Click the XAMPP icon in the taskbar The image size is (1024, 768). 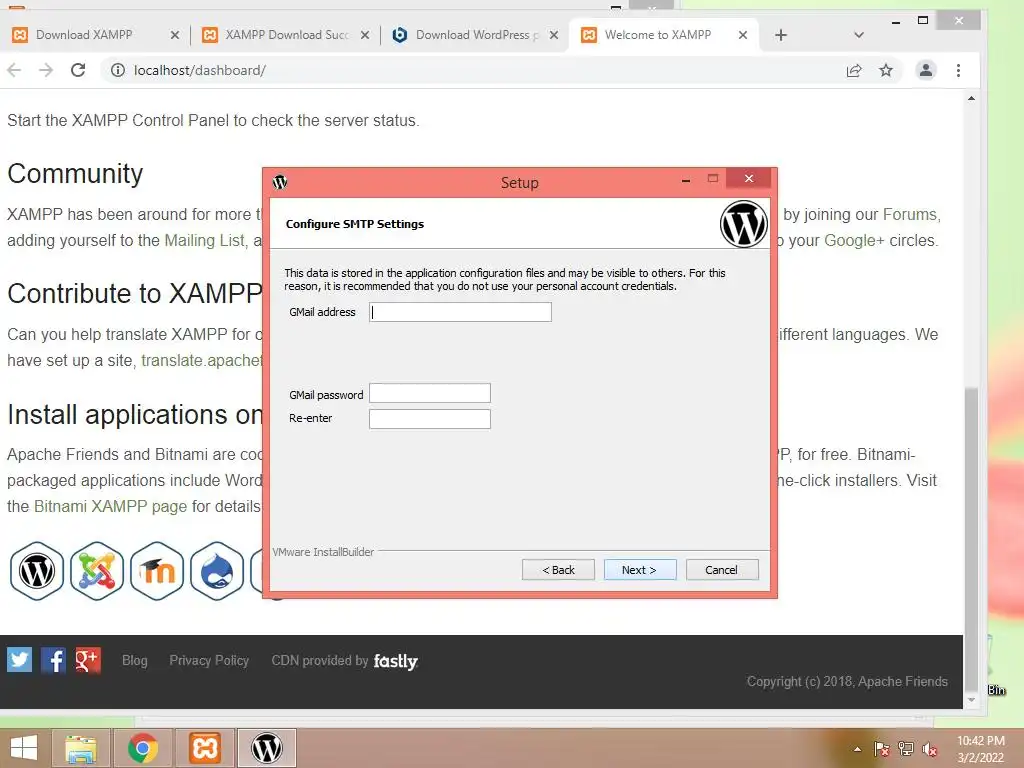pos(204,748)
